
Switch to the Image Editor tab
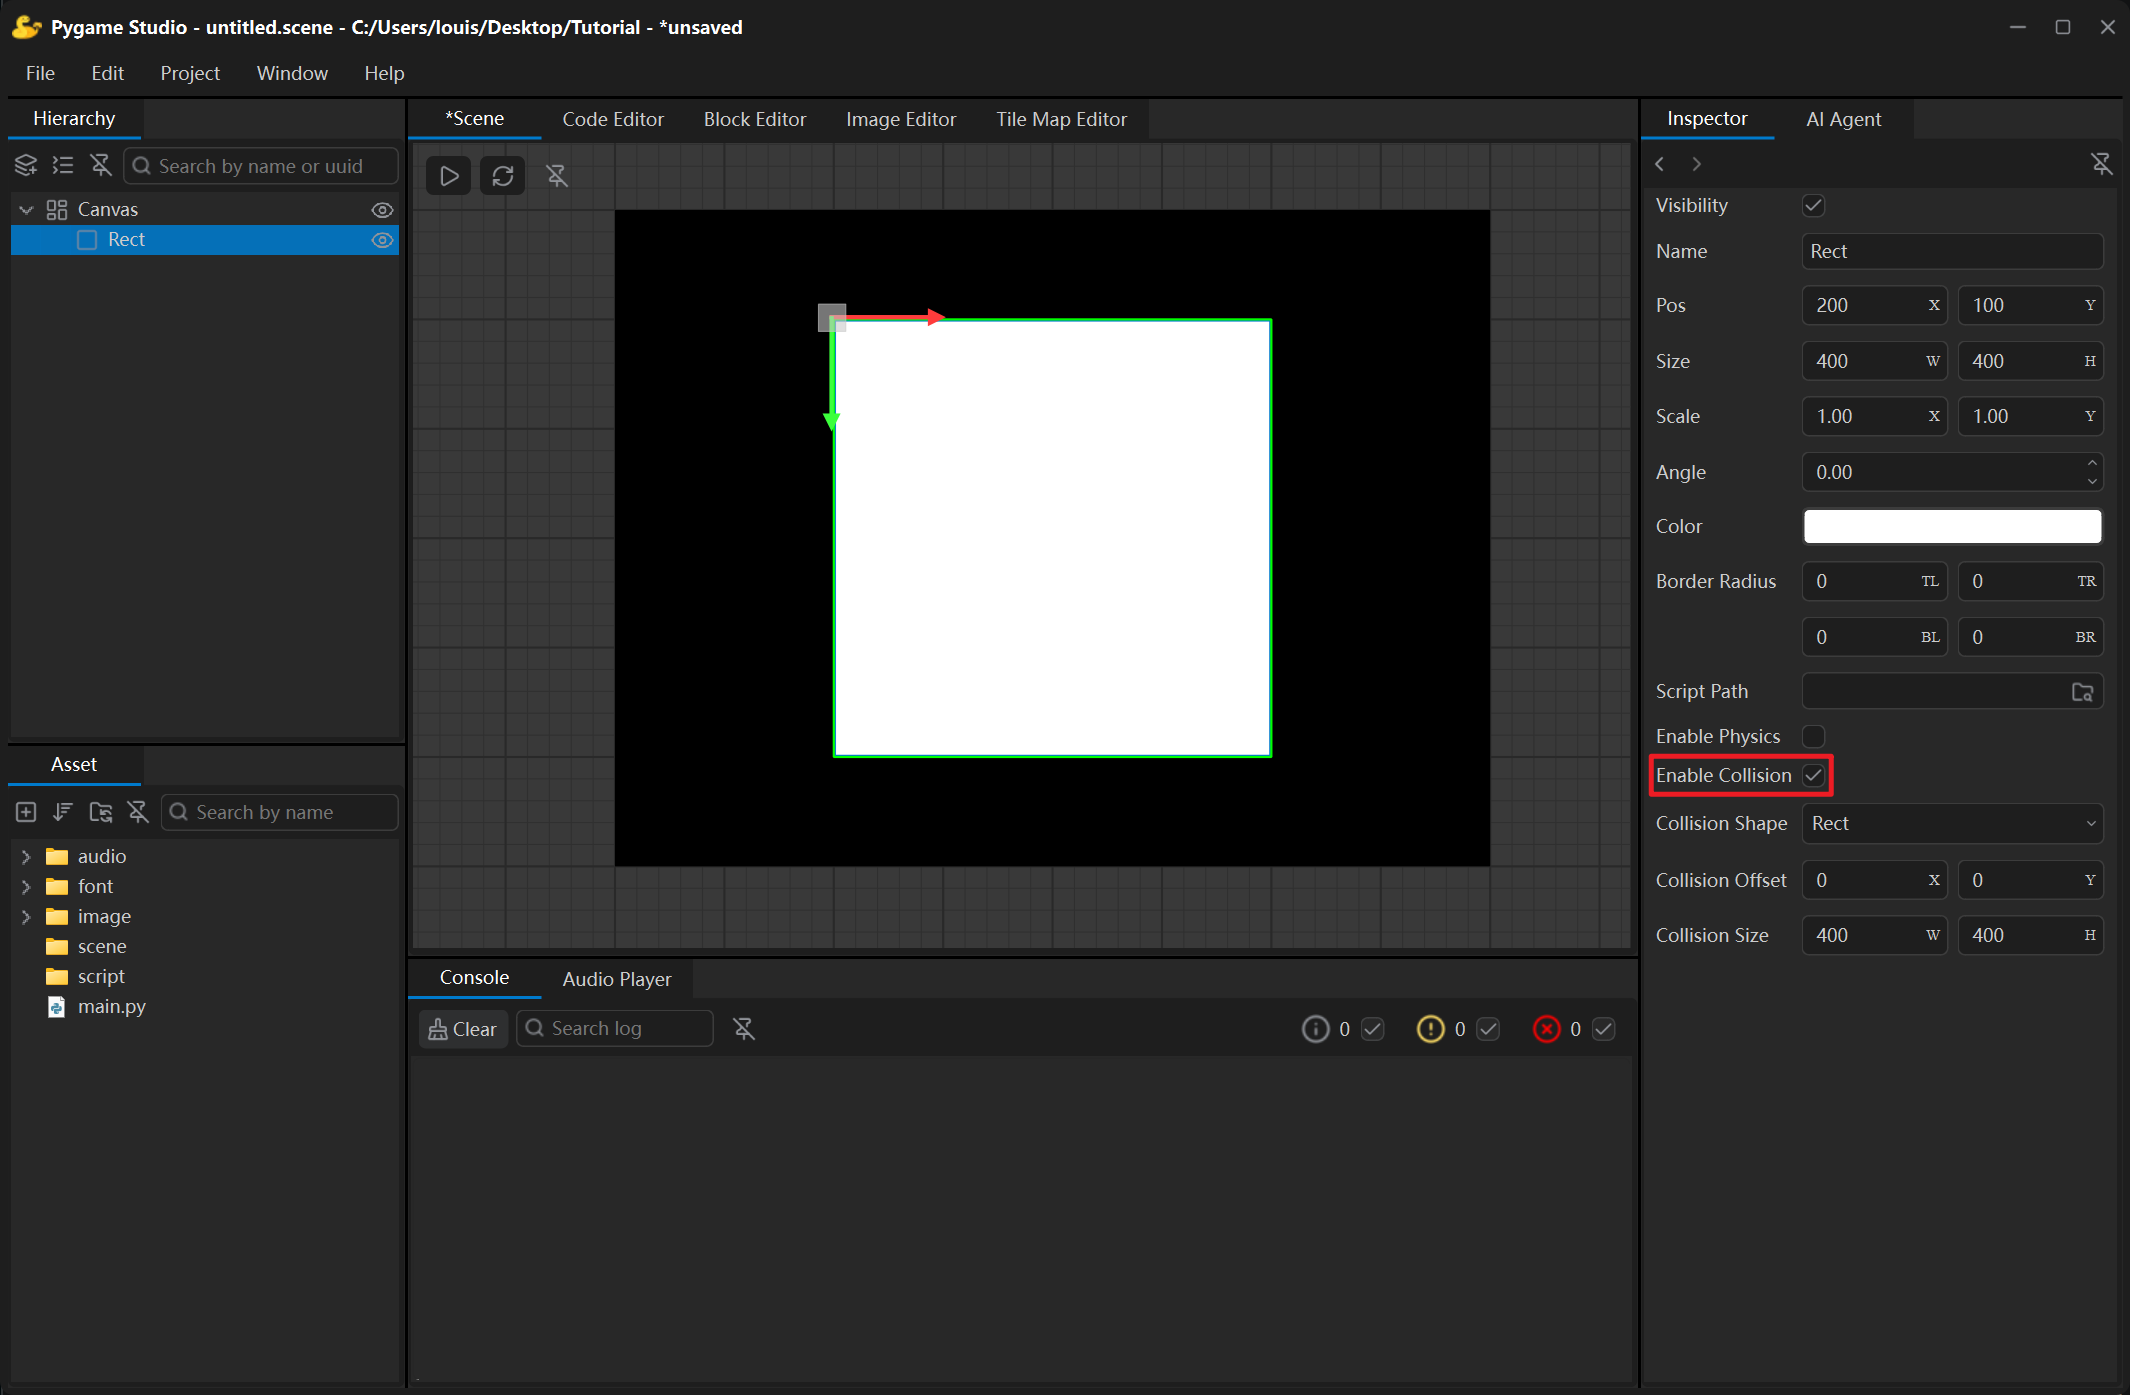point(901,119)
